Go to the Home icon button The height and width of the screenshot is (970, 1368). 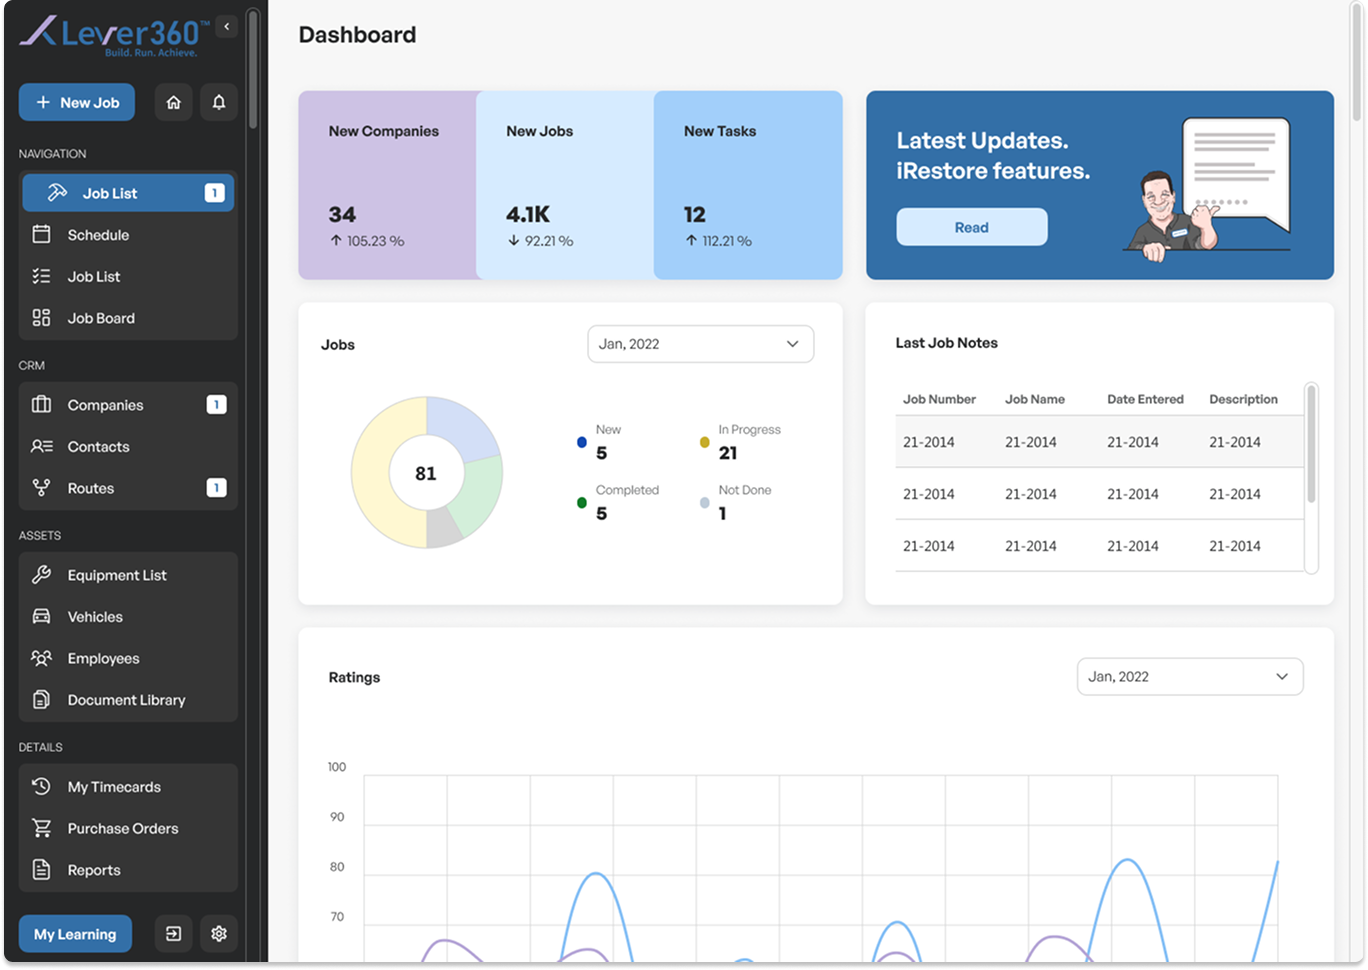[x=174, y=102]
